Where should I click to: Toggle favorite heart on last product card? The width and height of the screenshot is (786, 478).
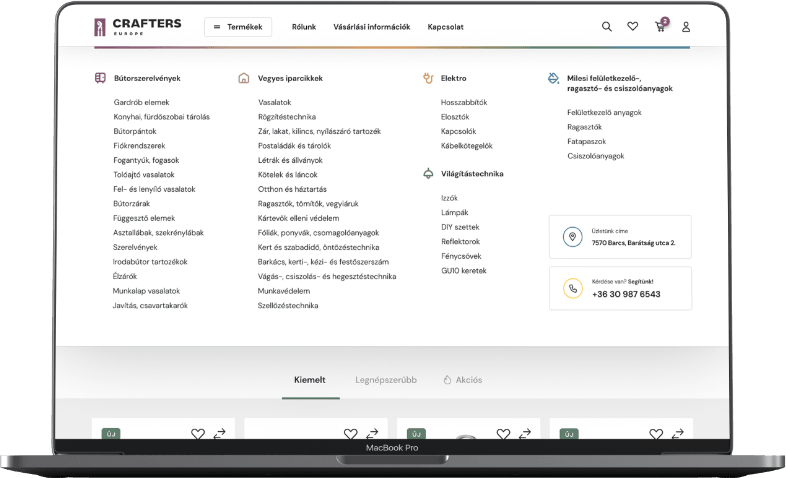click(x=656, y=434)
